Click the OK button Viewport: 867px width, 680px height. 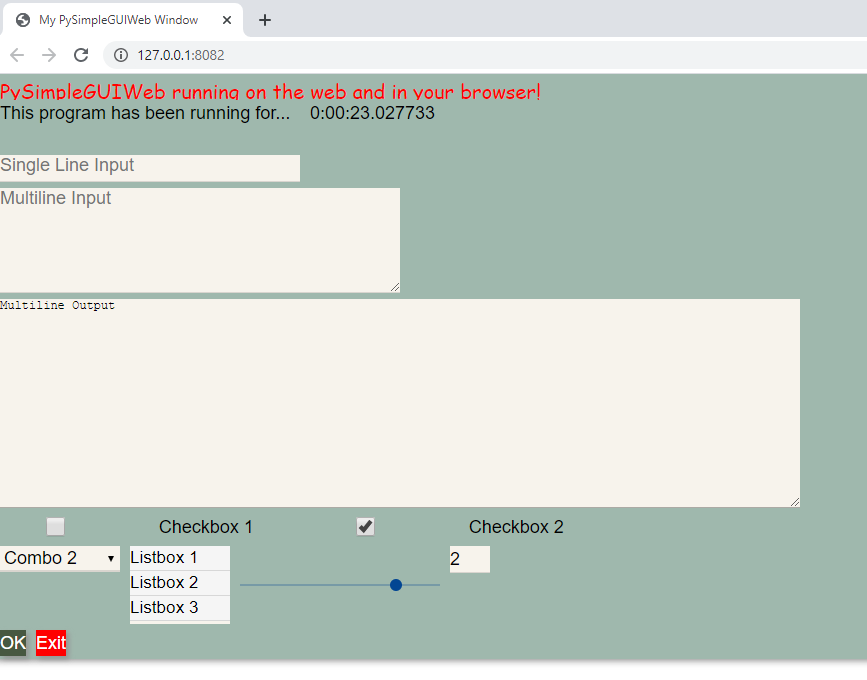[13, 643]
